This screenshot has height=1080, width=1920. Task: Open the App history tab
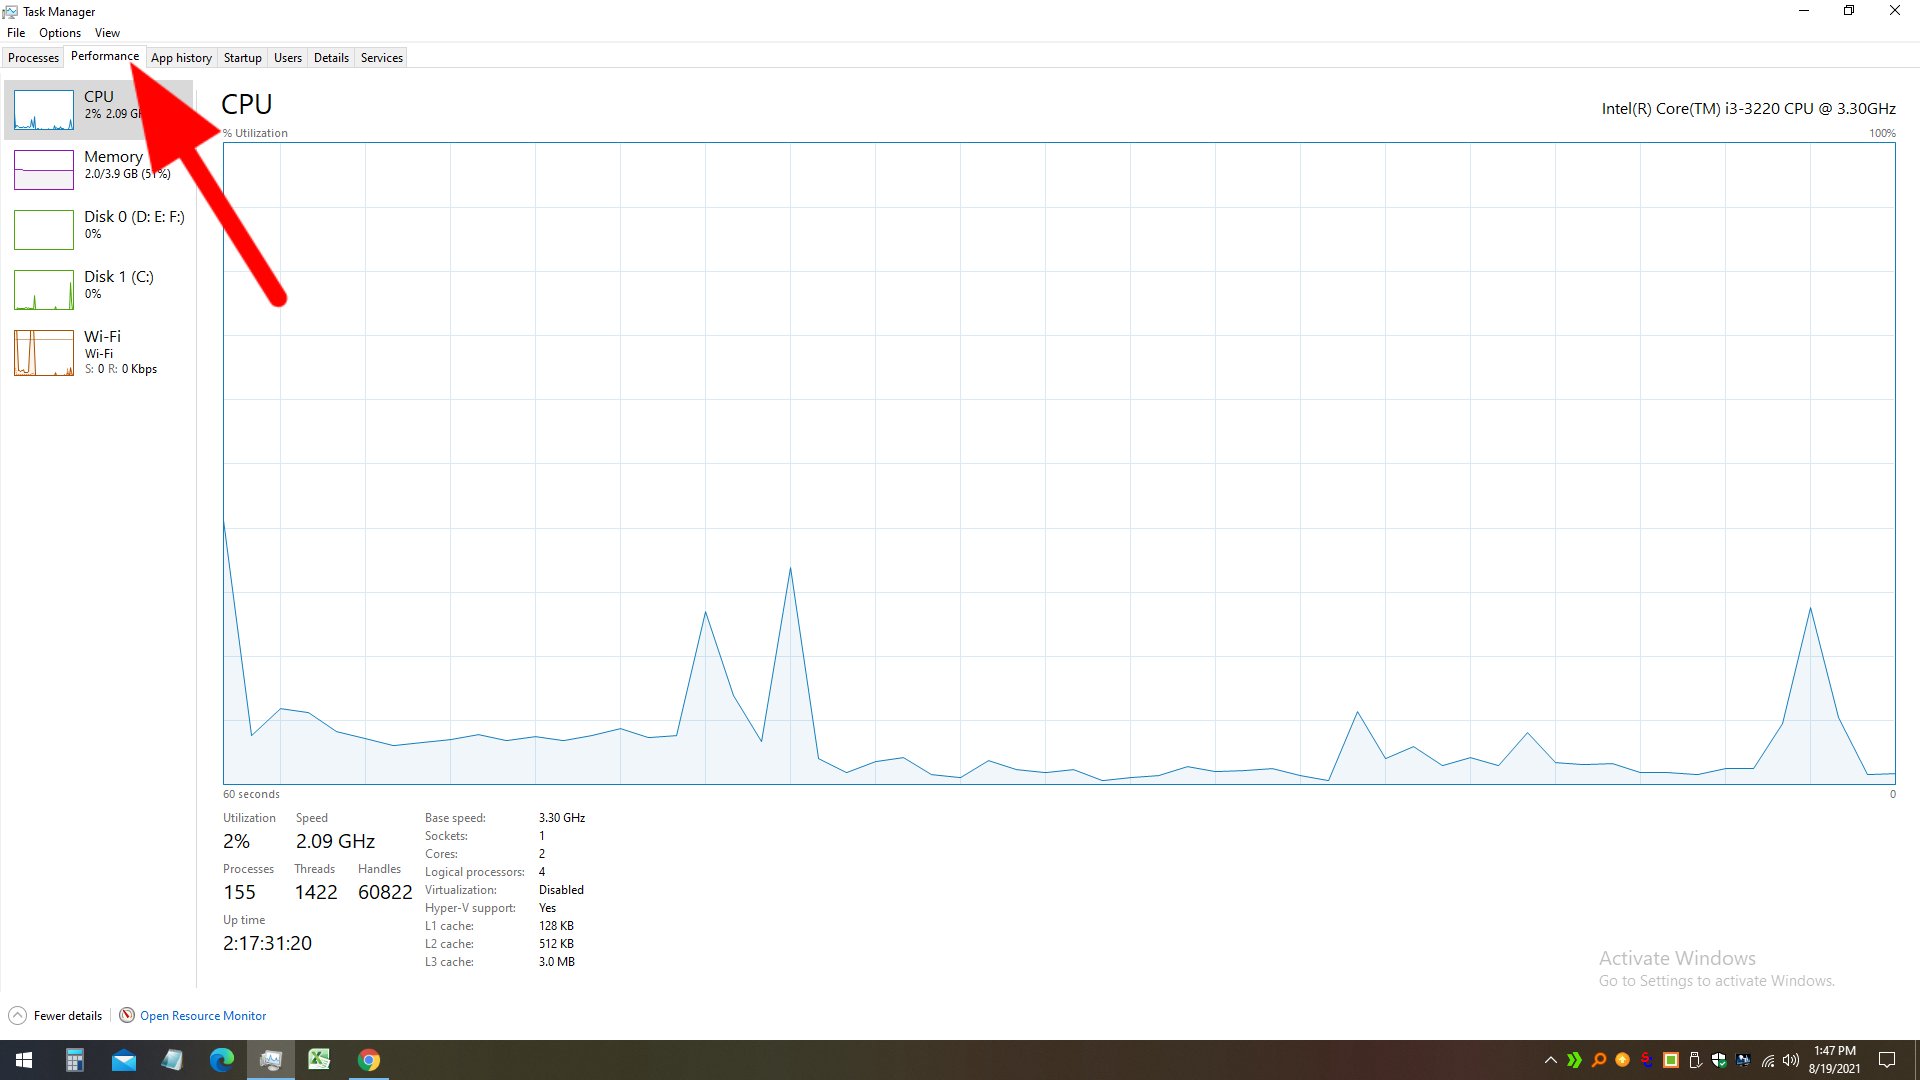coord(181,57)
